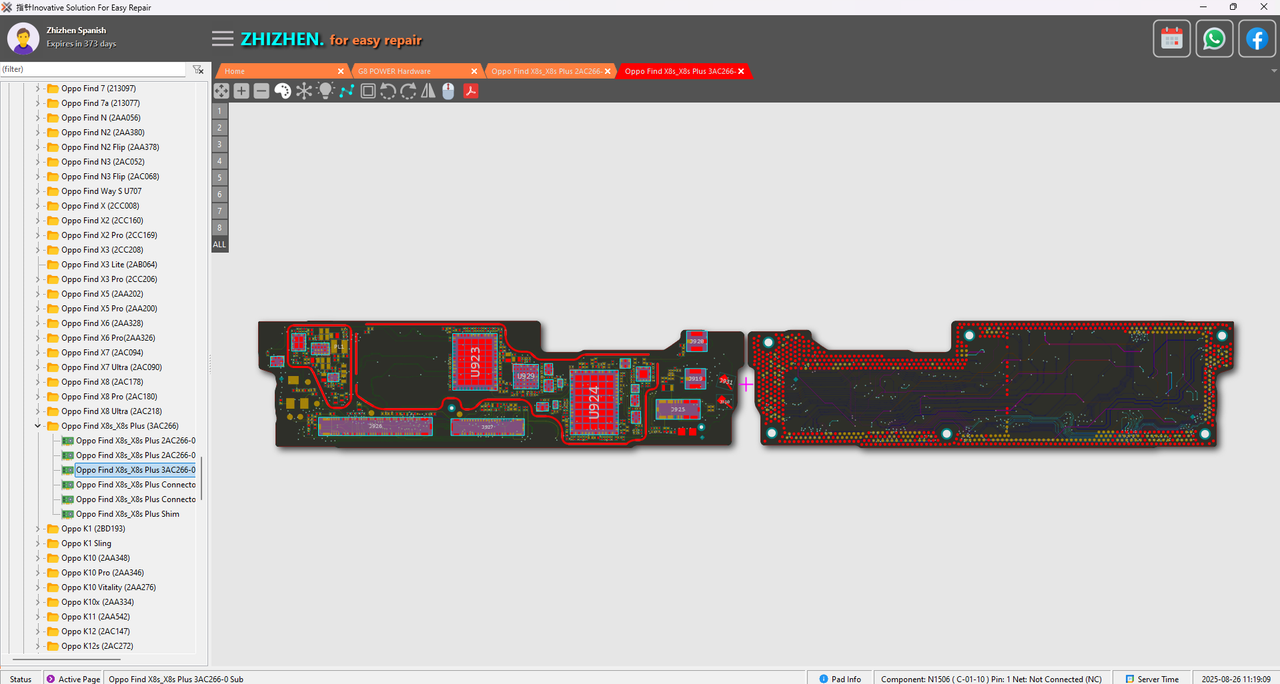This screenshot has width=1280, height=684.
Task: Toggle board layer 2
Action: pyautogui.click(x=220, y=127)
